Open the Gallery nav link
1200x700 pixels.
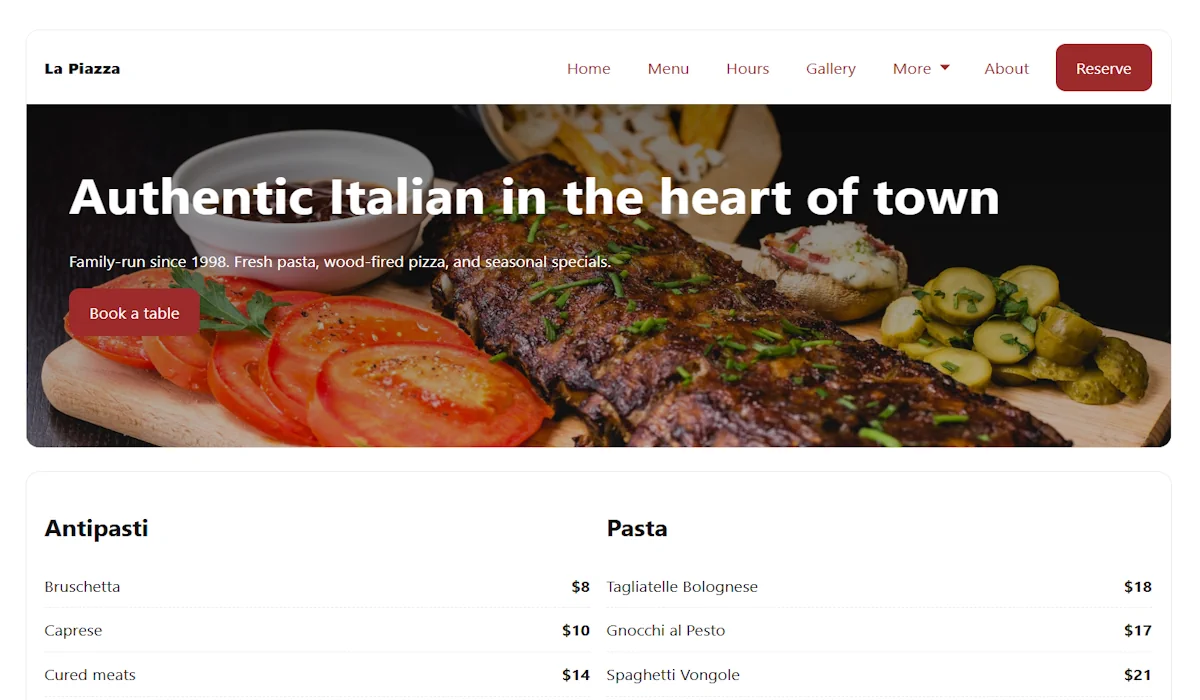pyautogui.click(x=830, y=68)
